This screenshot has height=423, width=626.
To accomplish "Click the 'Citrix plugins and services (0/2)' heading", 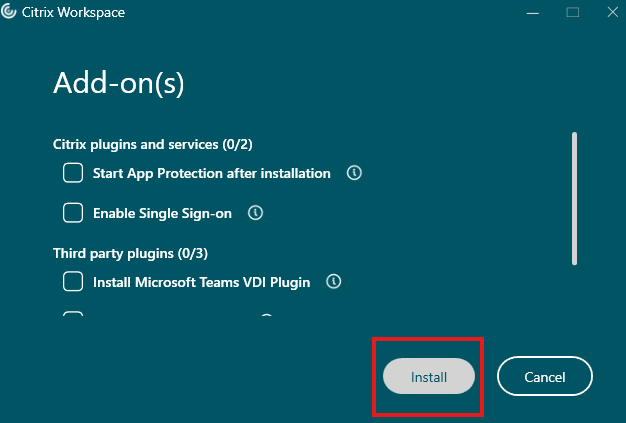I will click(159, 144).
